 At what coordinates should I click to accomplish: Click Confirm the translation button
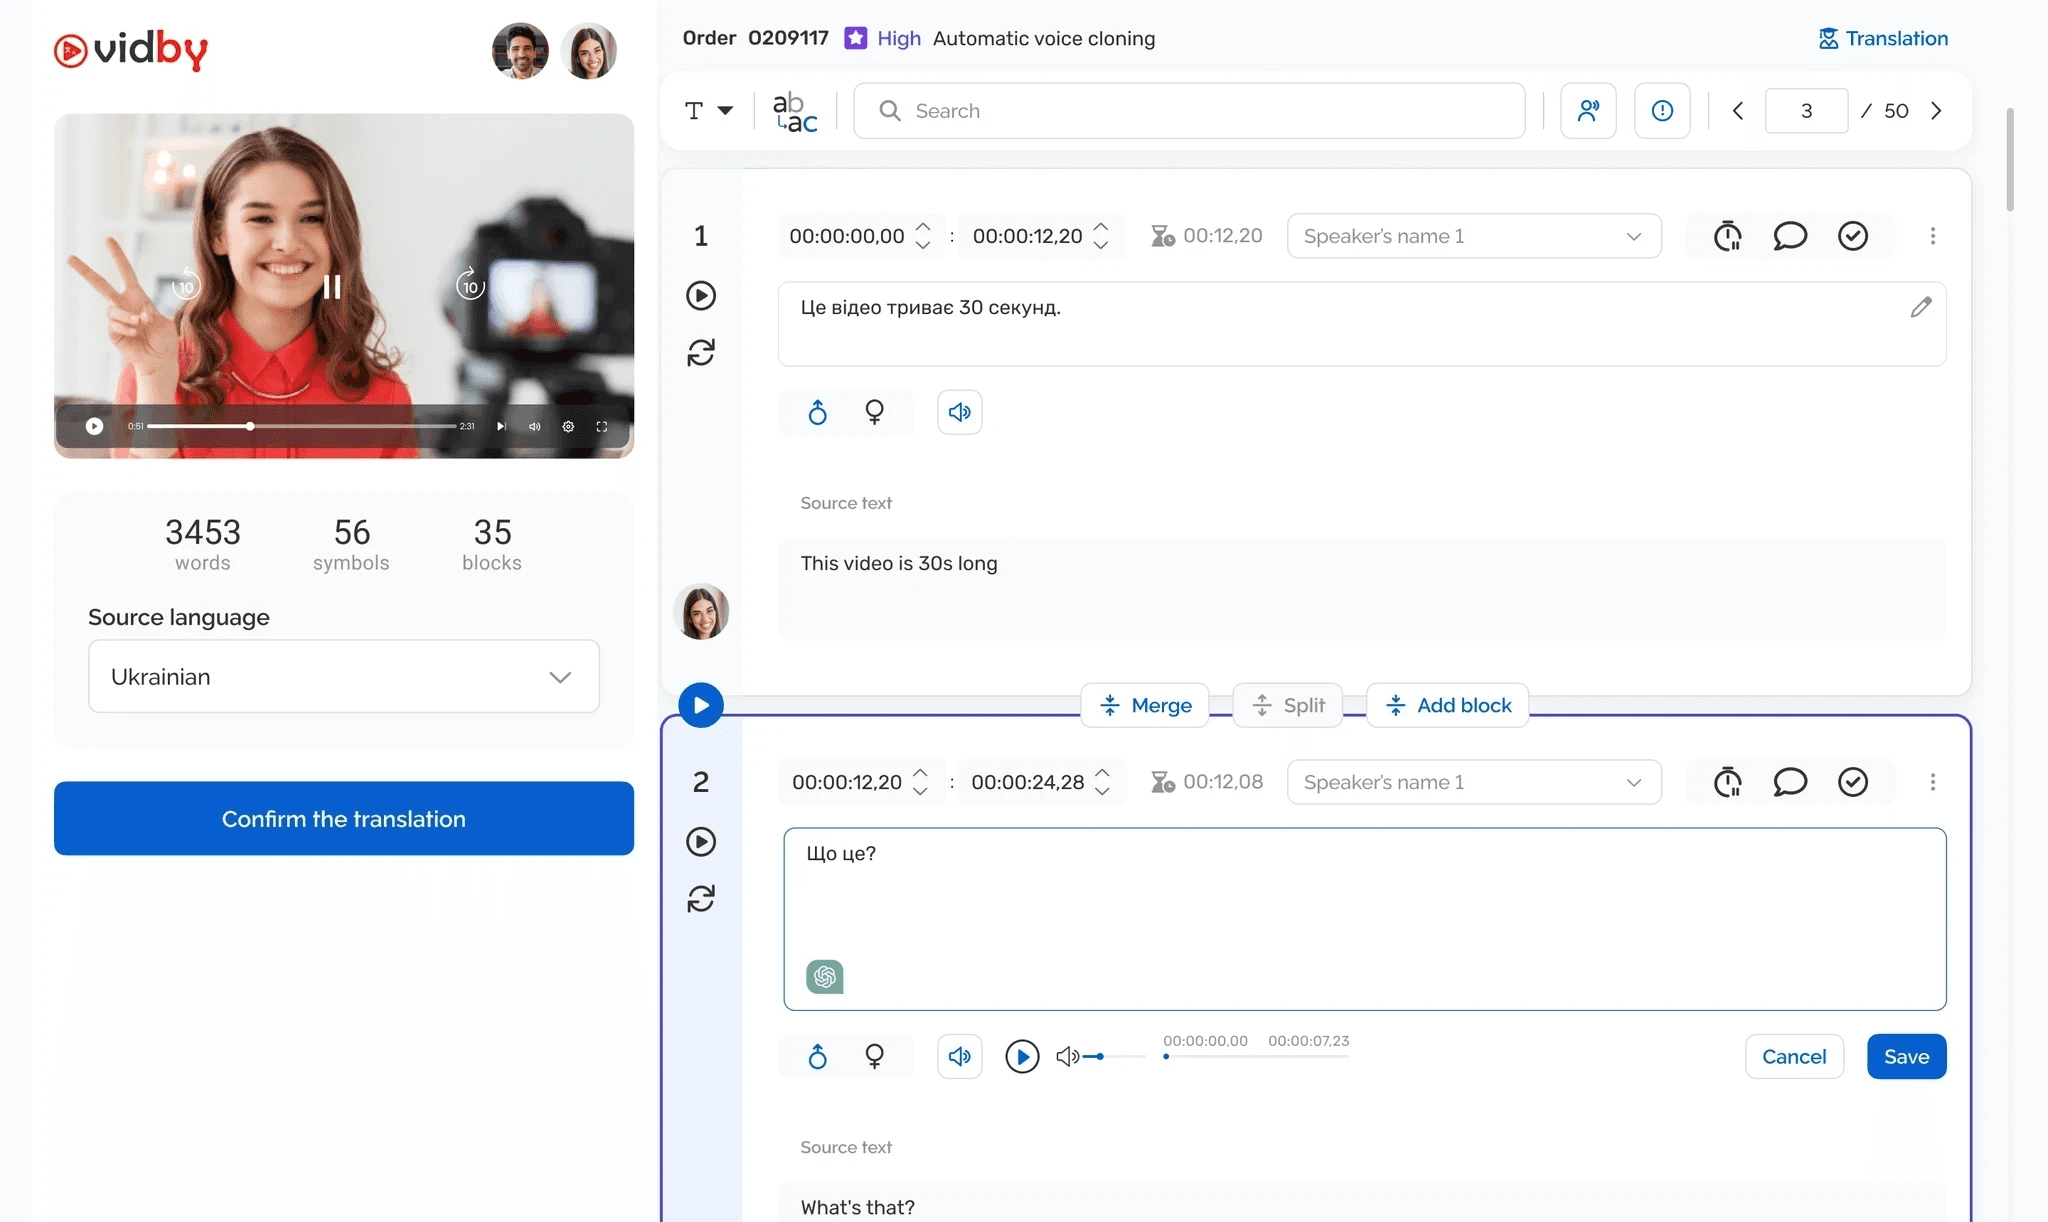point(344,818)
